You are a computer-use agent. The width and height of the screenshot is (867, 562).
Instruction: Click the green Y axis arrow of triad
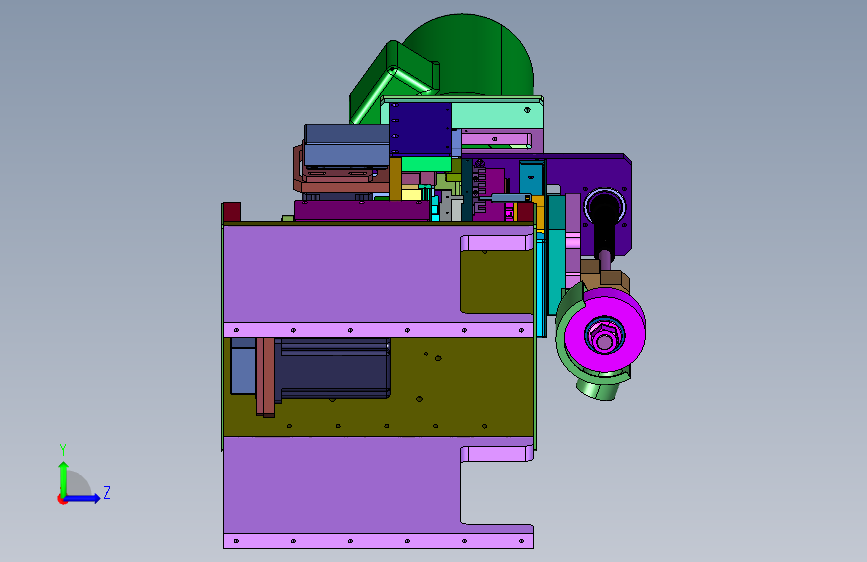[x=64, y=478]
